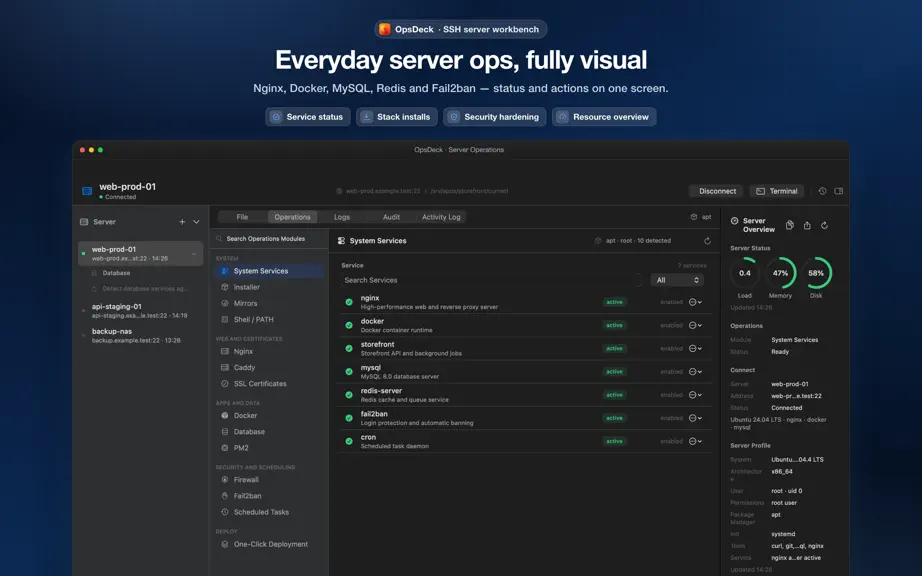This screenshot has width=922, height=576.
Task: Refresh the Server Overview panel
Action: tap(824, 225)
